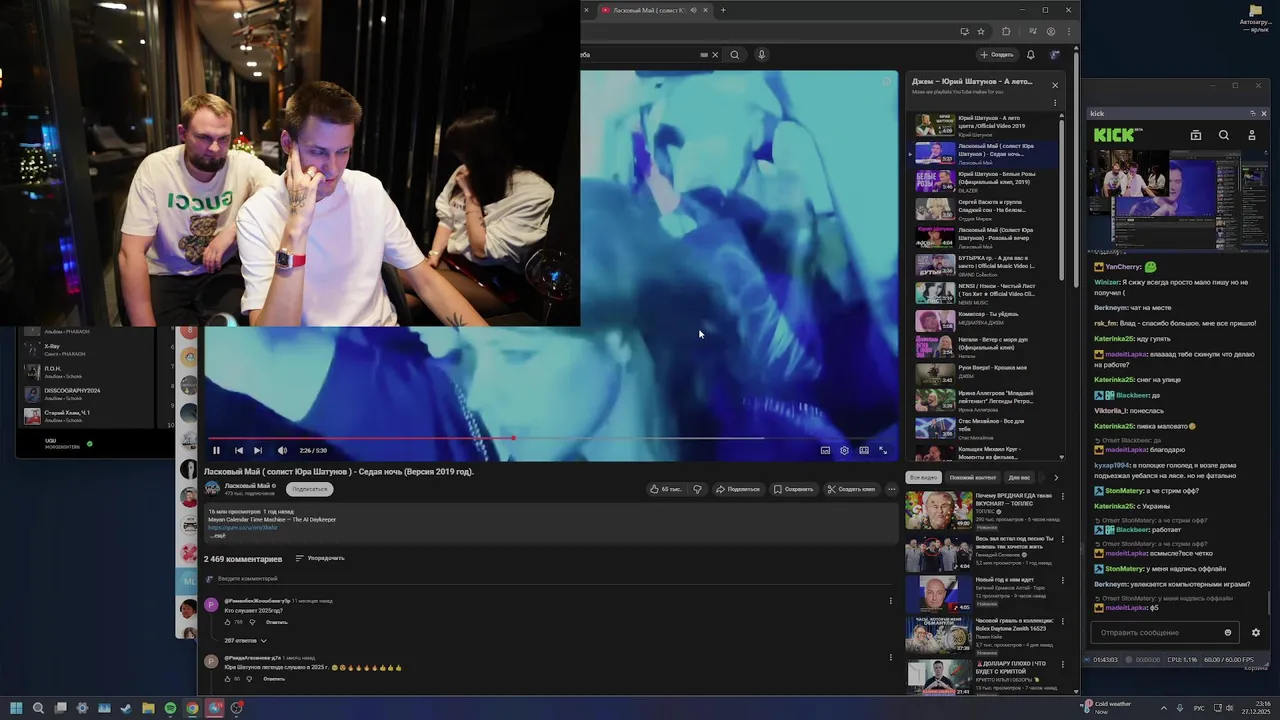The height and width of the screenshot is (720, 1280).
Task: Pause the YouTube video
Action: (x=216, y=451)
